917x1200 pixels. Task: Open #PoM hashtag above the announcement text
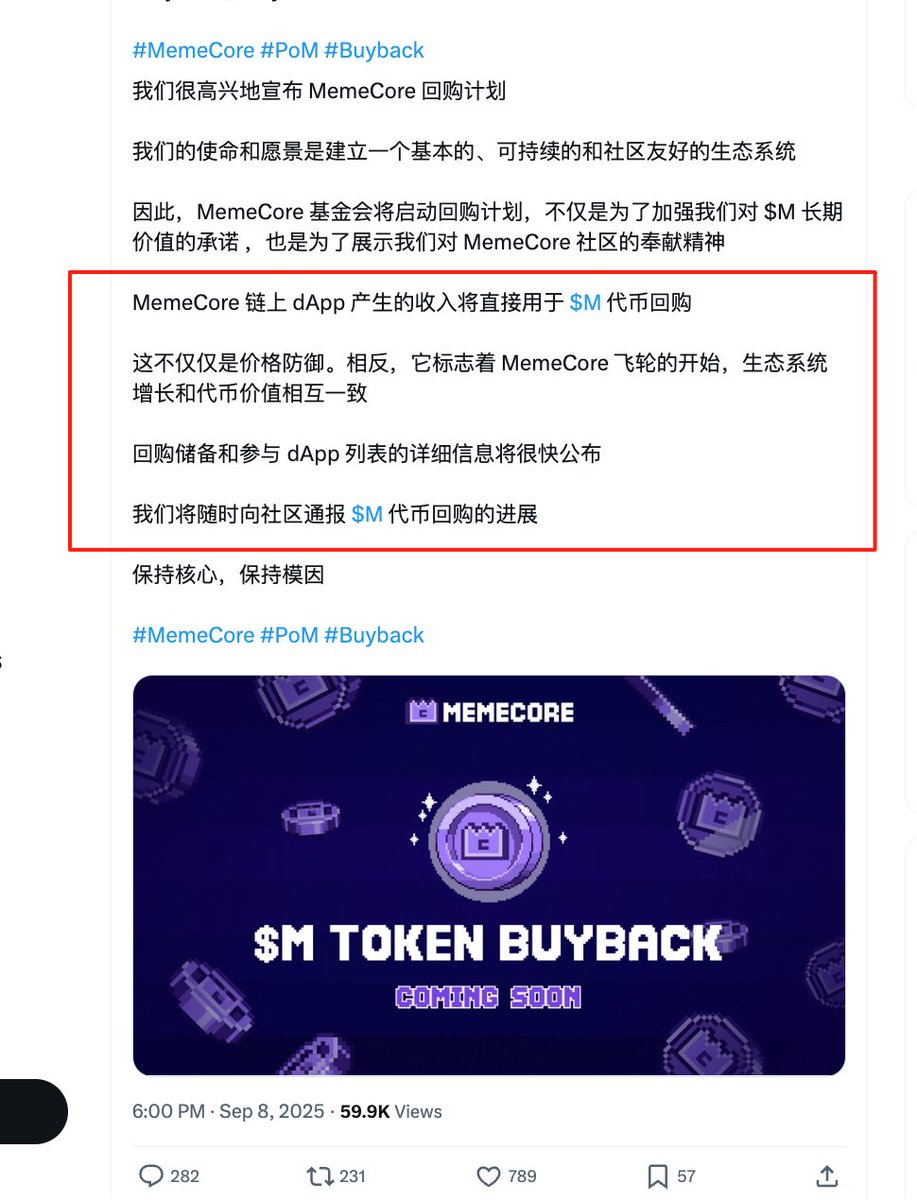click(289, 50)
